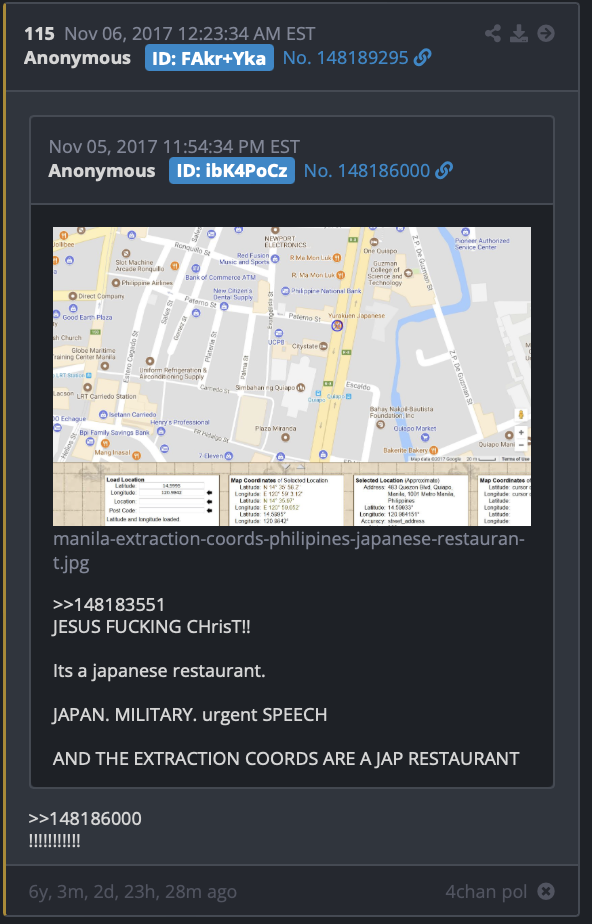
Task: Follow the >>148183551 quote reference
Action: pyautogui.click(x=109, y=605)
